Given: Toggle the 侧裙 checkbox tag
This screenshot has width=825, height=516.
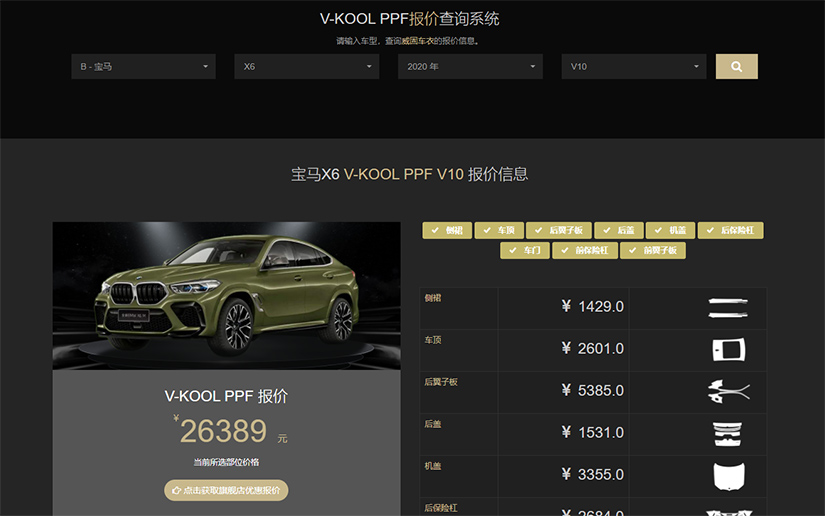Looking at the screenshot, I should coord(447,230).
